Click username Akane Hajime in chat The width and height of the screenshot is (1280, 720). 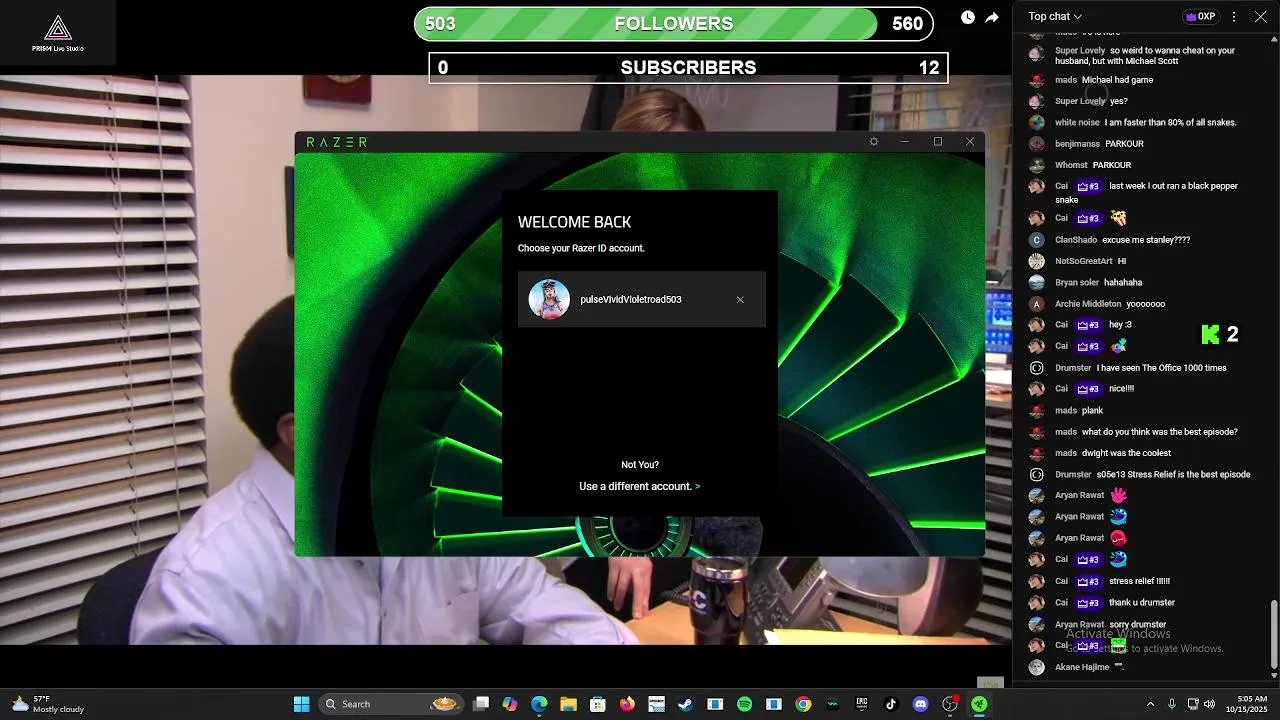point(1082,667)
